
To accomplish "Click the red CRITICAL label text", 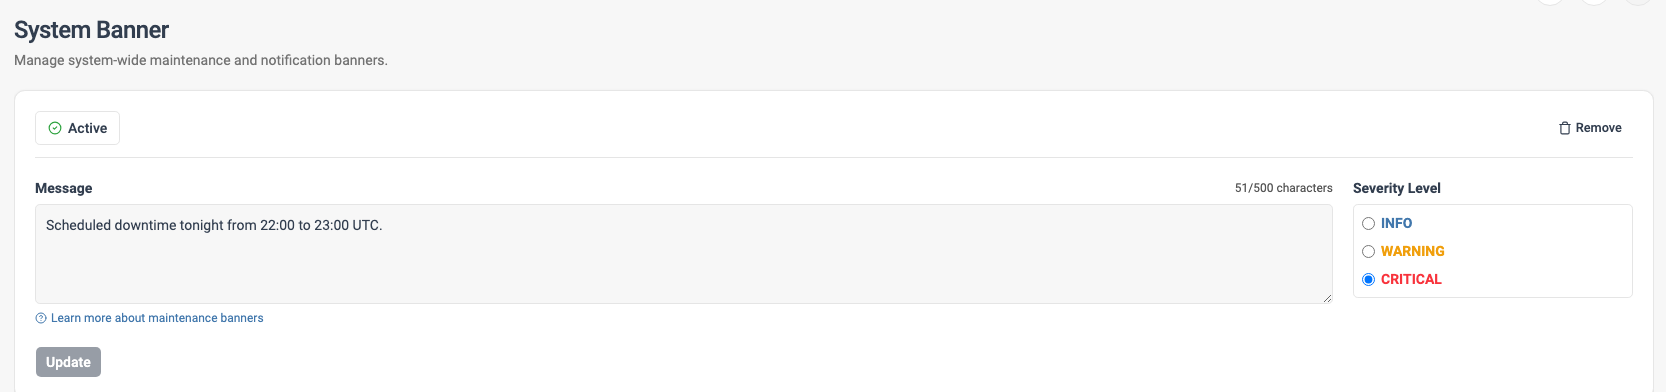I will 1411,279.
